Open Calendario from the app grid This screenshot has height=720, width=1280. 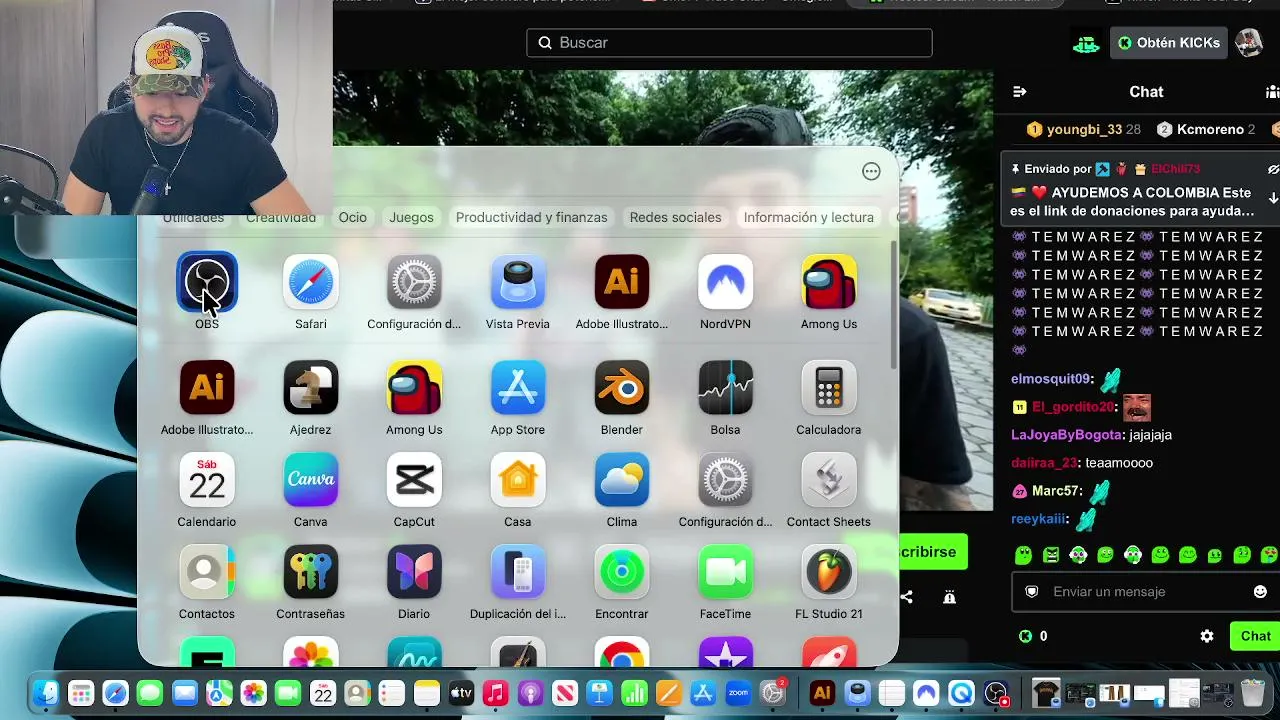pos(207,480)
